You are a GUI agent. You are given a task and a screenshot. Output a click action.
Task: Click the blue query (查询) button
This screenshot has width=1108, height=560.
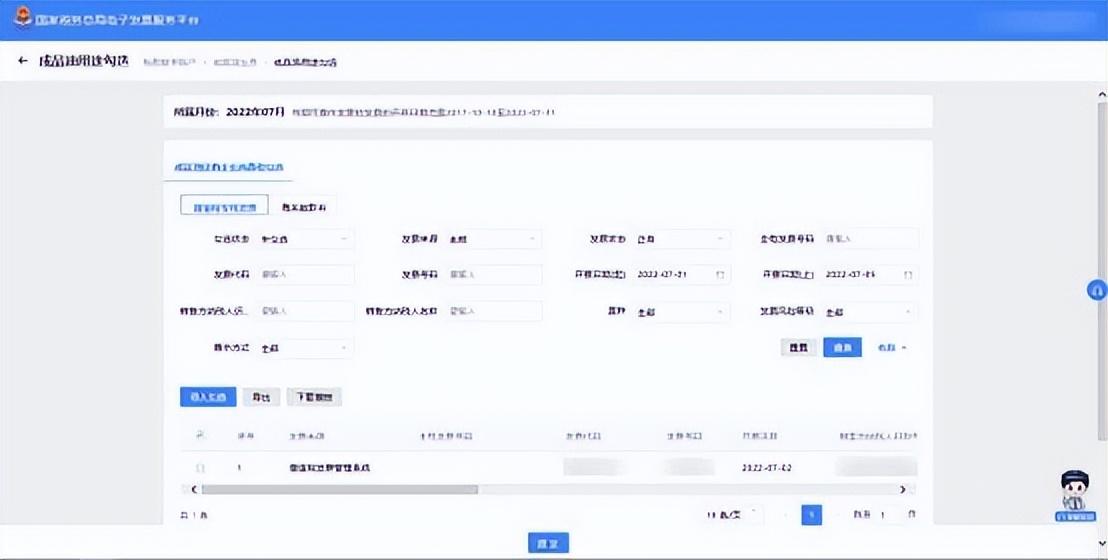coord(842,347)
